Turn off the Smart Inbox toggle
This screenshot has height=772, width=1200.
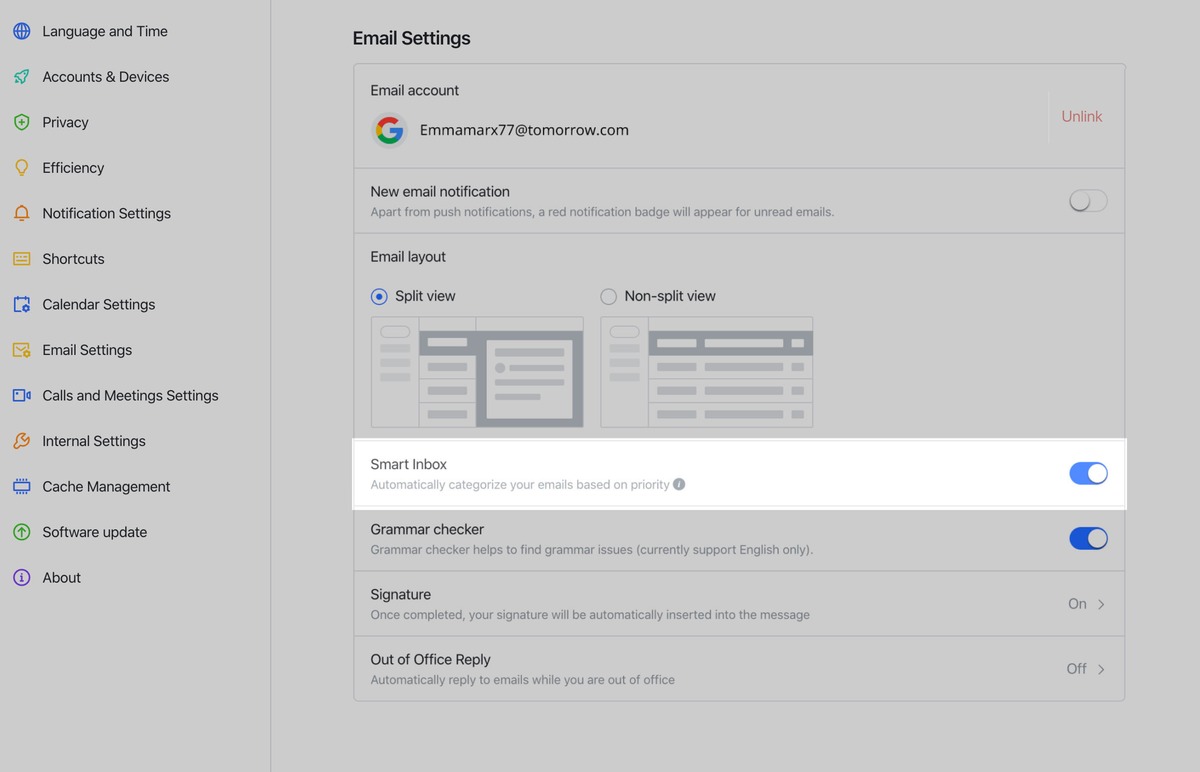click(x=1088, y=474)
